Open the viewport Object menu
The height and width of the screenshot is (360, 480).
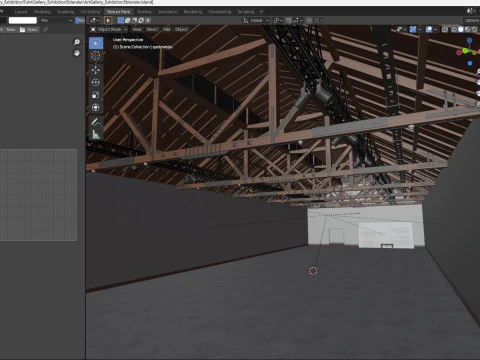pyautogui.click(x=181, y=30)
